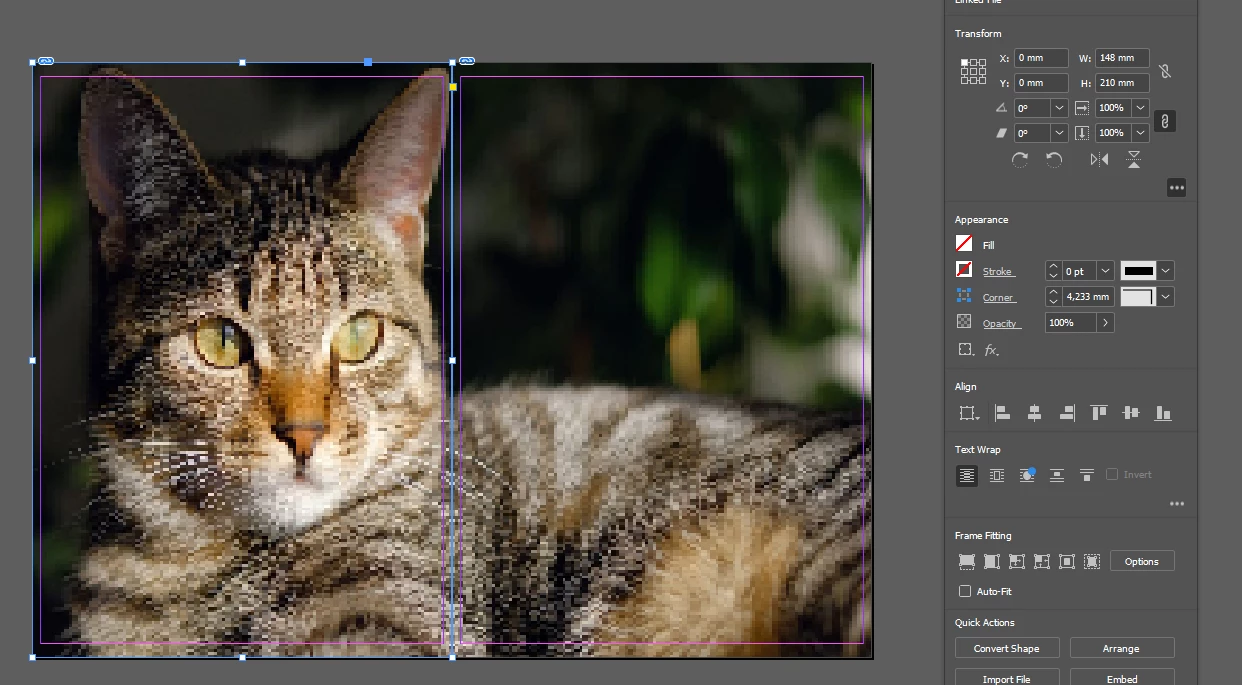This screenshot has height=685, width=1242.
Task: Click the Corner options icon
Action: point(964,296)
